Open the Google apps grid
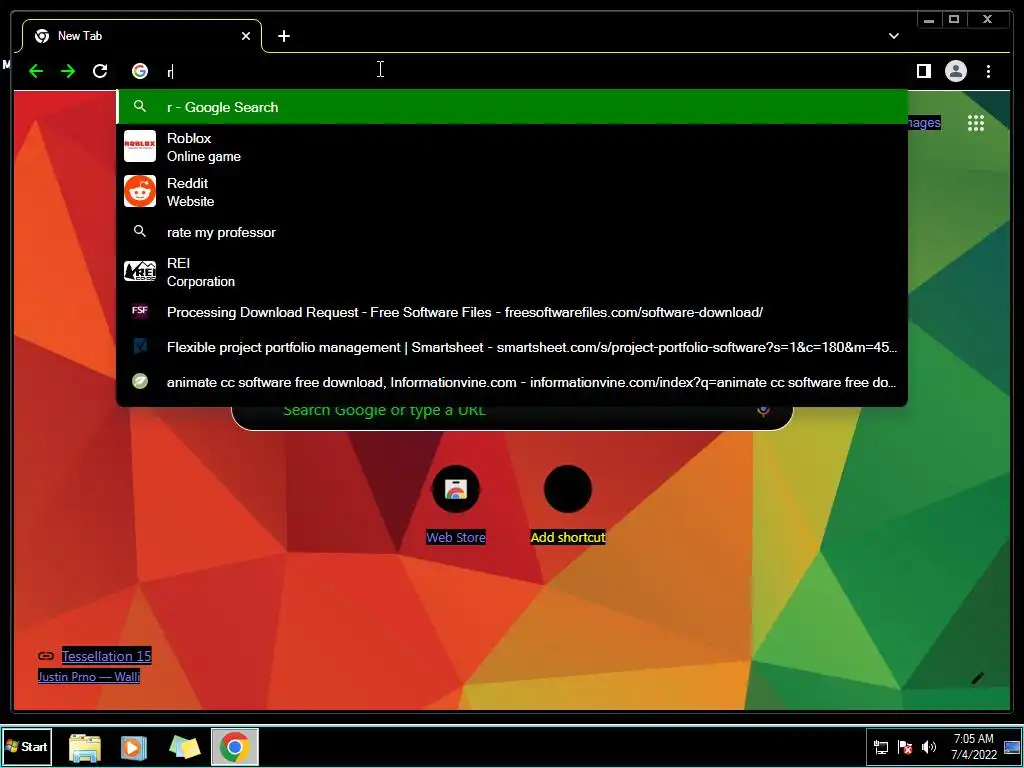The height and width of the screenshot is (768, 1024). (x=976, y=123)
